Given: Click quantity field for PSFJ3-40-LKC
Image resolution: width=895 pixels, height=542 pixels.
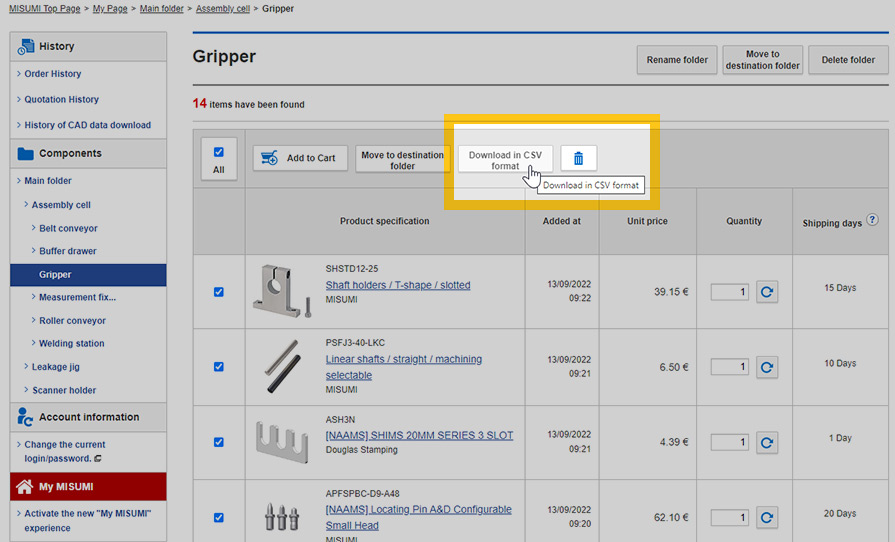Looking at the screenshot, I should pos(730,367).
